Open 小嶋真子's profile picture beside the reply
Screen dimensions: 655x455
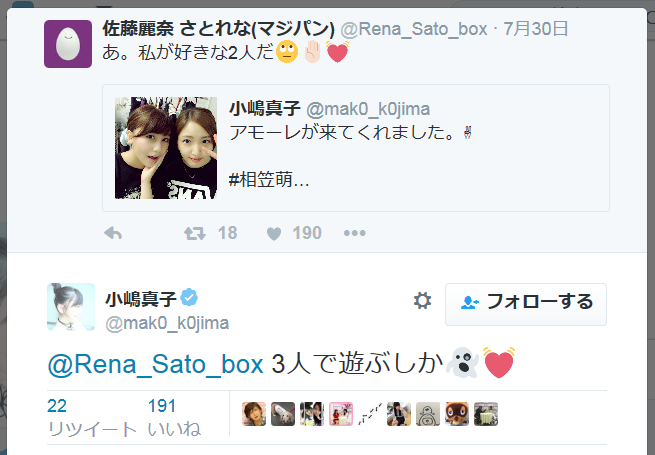71,307
